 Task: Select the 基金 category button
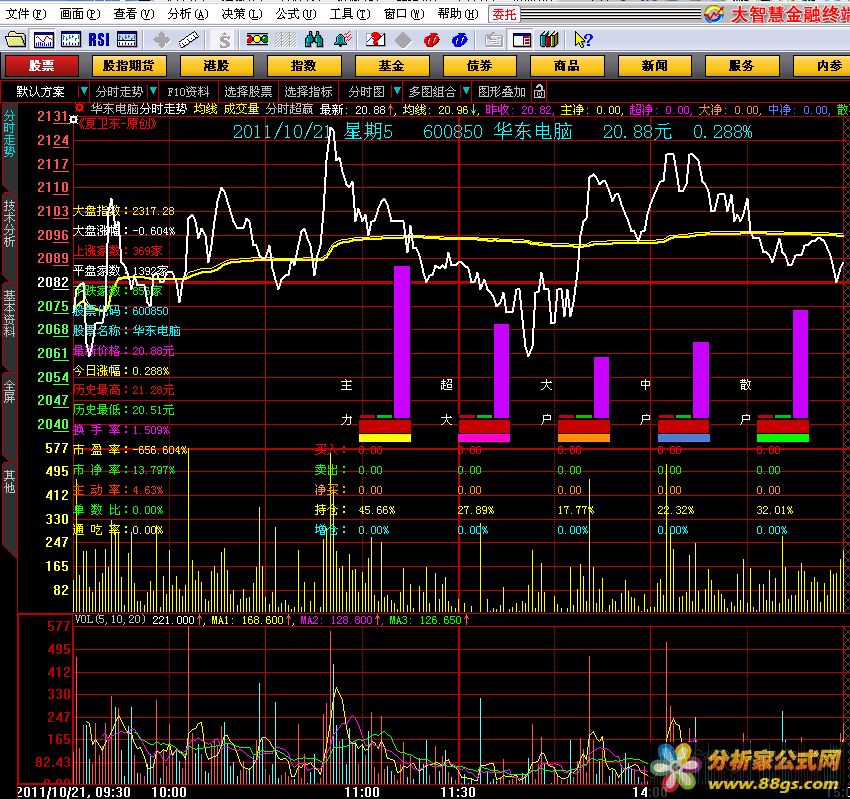point(391,66)
